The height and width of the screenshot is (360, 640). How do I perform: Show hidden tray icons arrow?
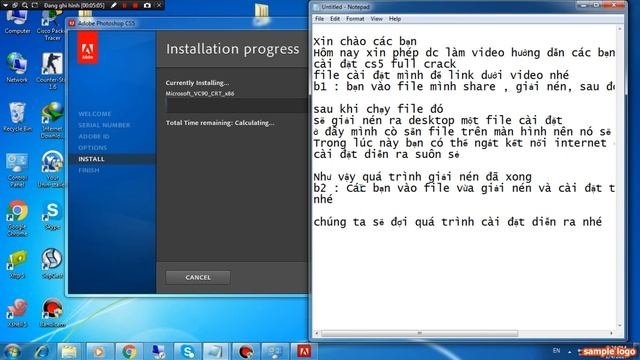coord(570,351)
